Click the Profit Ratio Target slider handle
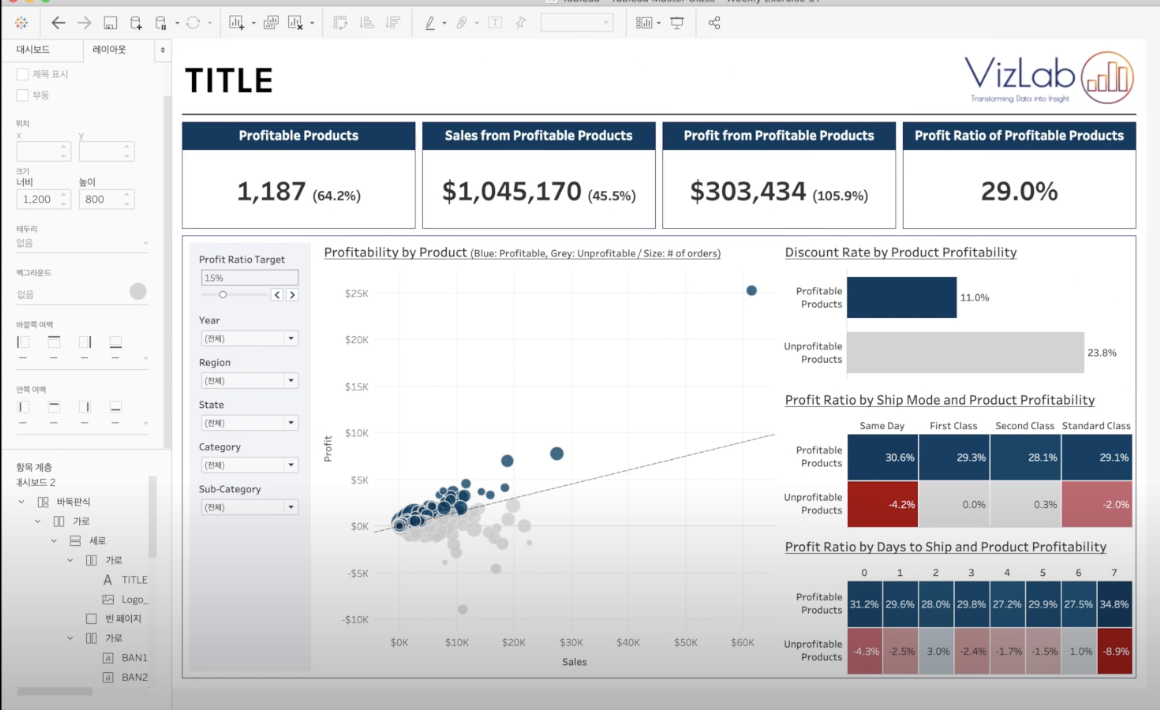 click(x=223, y=294)
